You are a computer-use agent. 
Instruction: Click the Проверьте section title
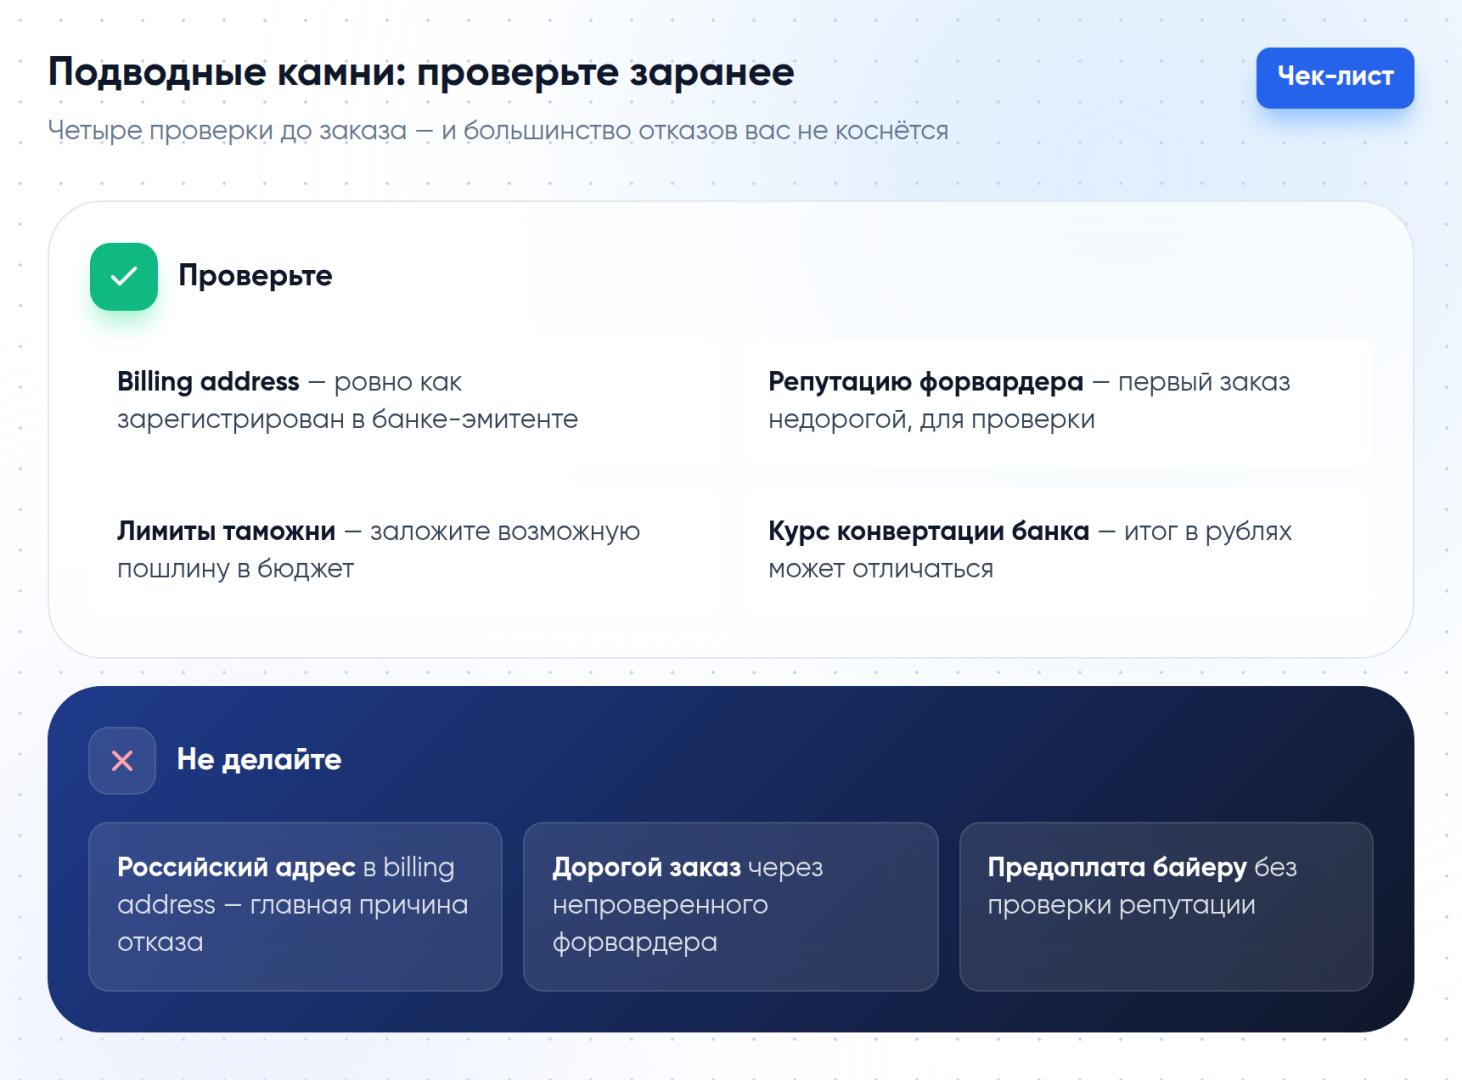coord(255,276)
